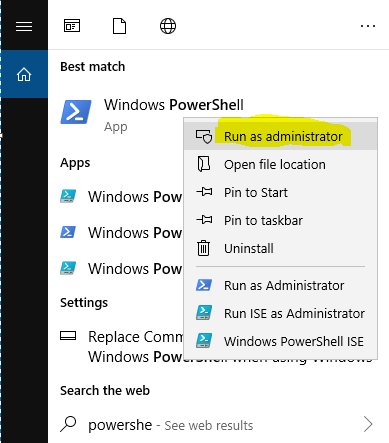Click the keyboard icon beside Replace Command setting

coord(68,336)
